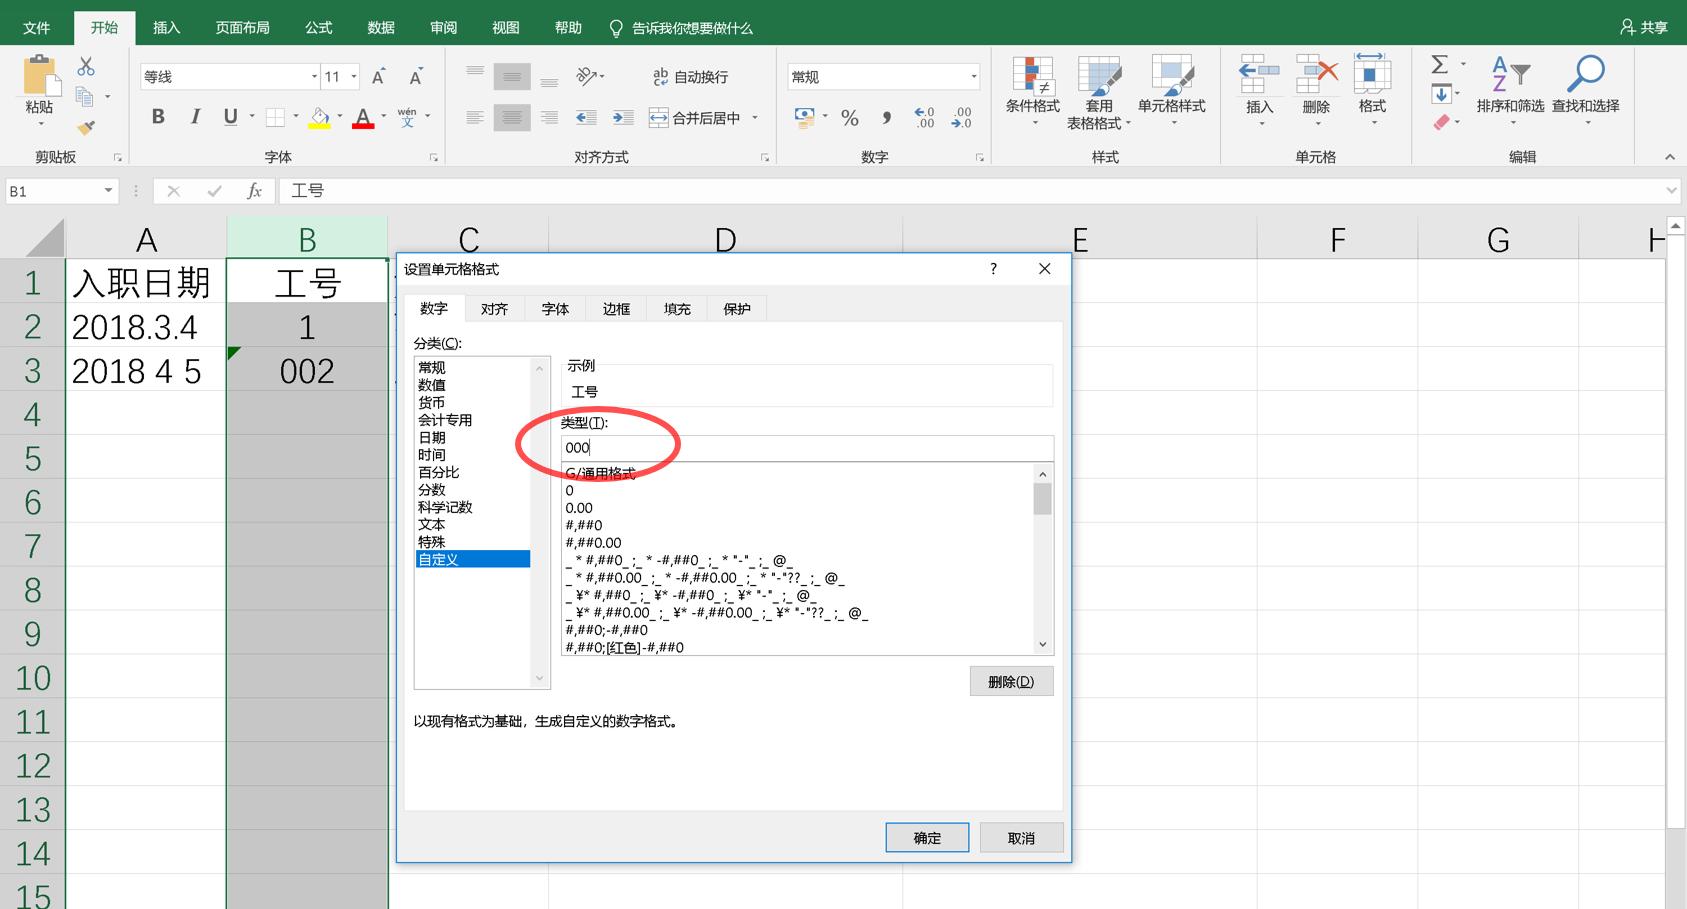This screenshot has height=909, width=1687.
Task: Toggle underline formatting
Action: click(x=229, y=117)
